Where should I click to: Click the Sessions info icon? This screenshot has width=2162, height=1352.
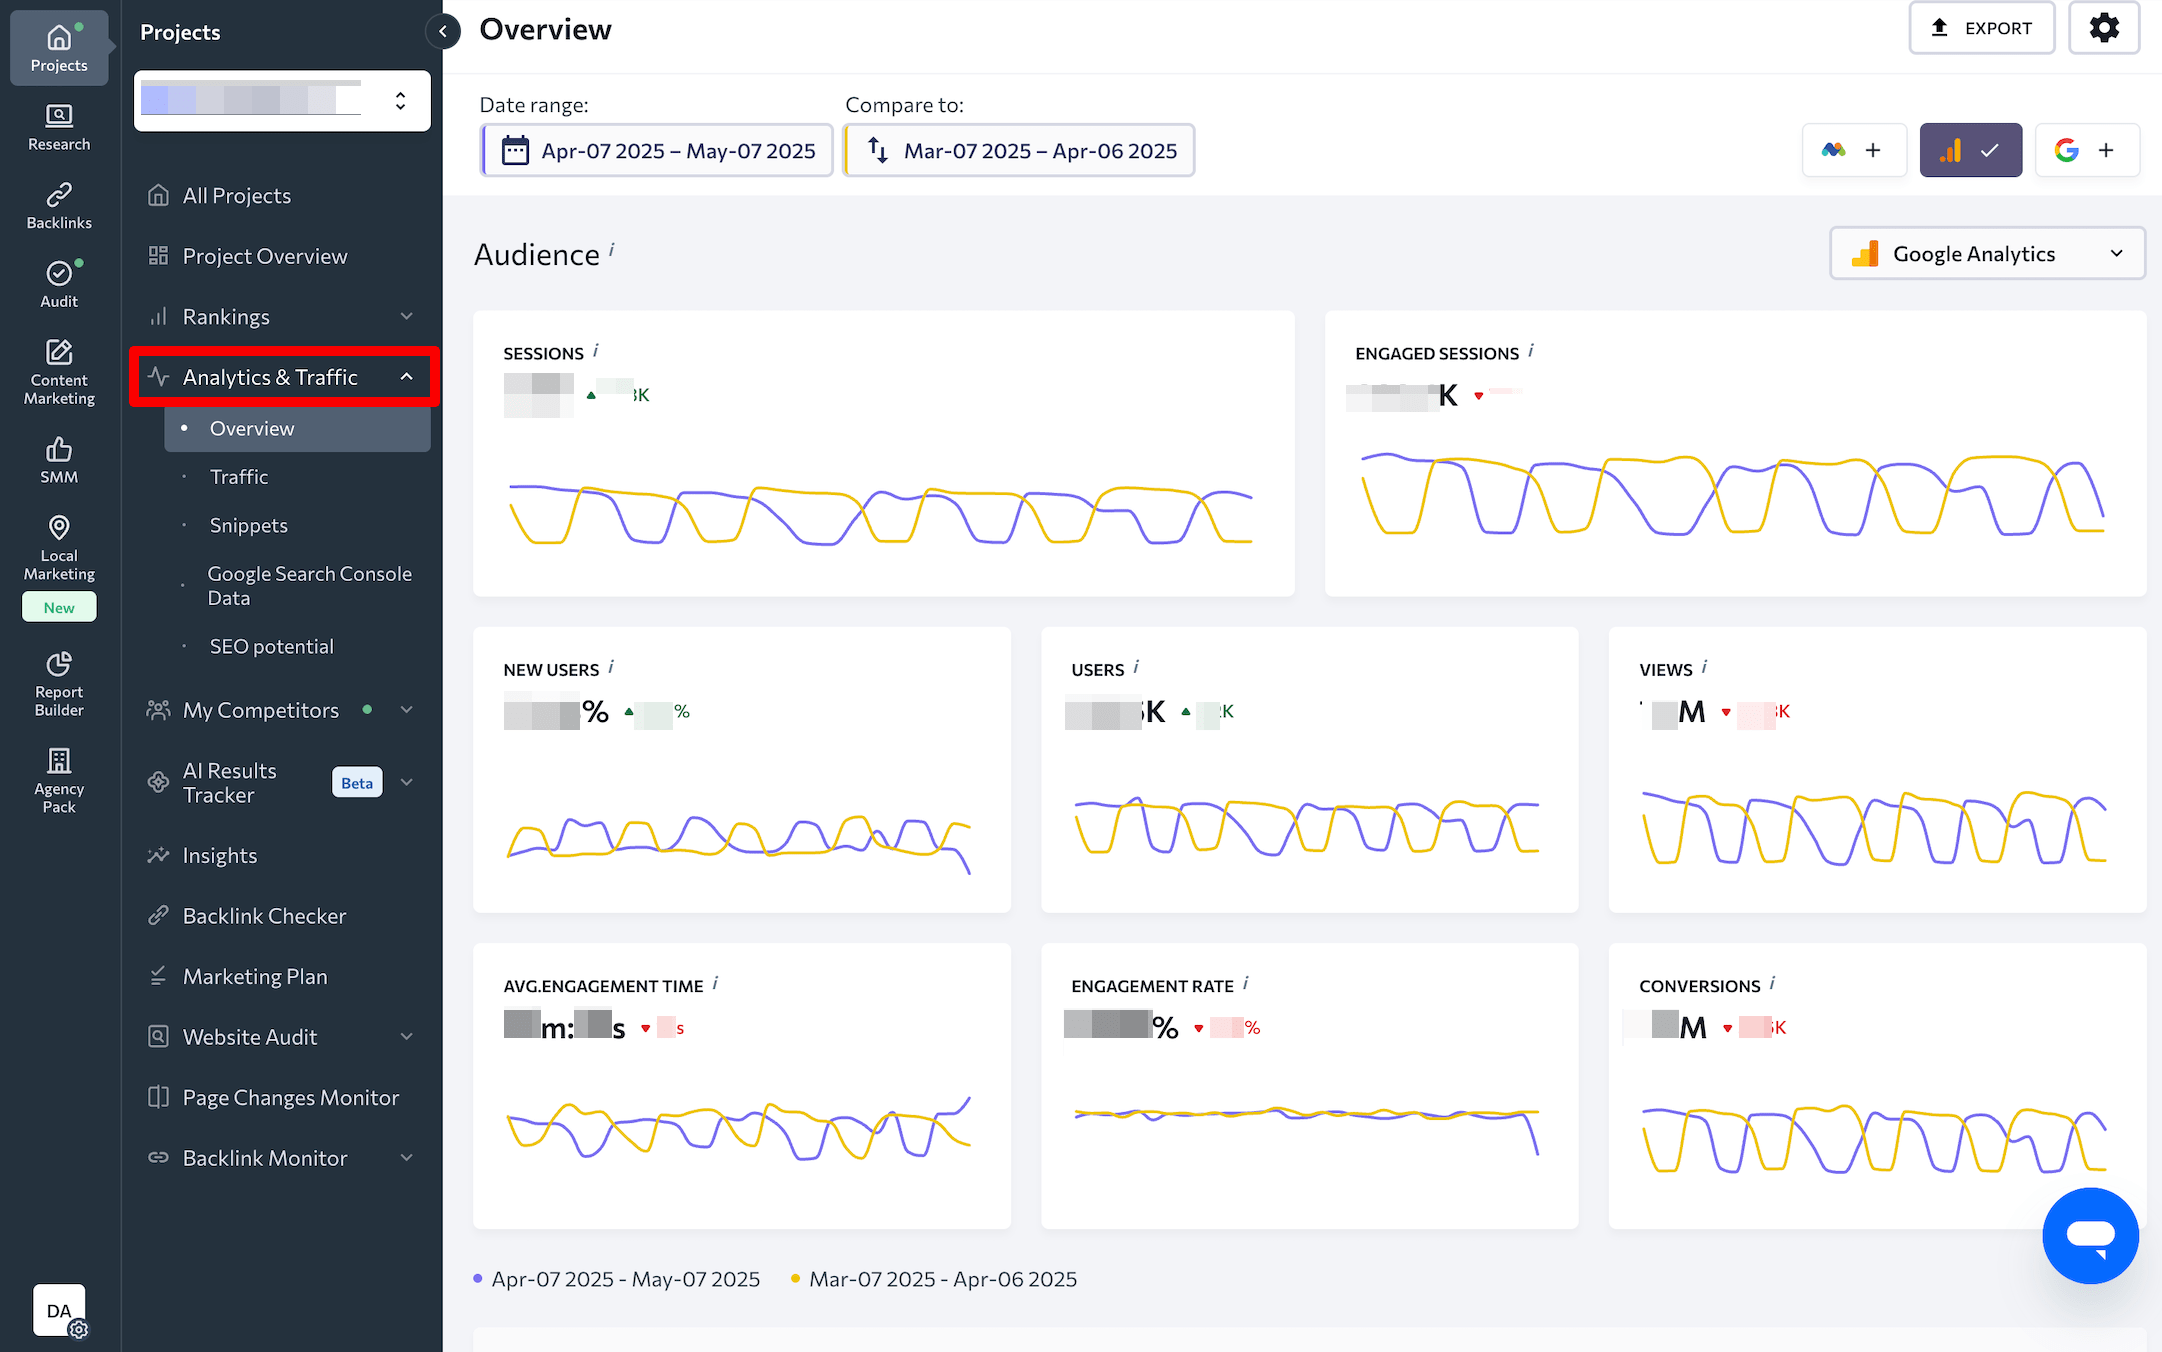[596, 351]
